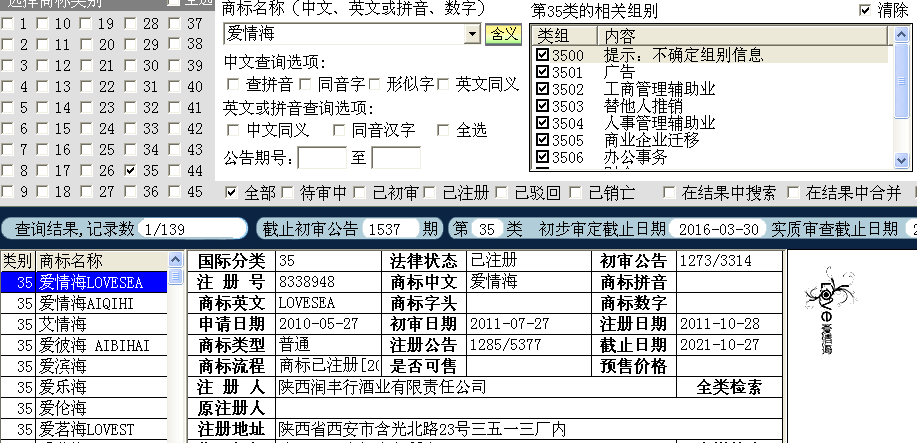The height and width of the screenshot is (443, 917).
Task: Check class 1 checkbox
Action: (7, 24)
